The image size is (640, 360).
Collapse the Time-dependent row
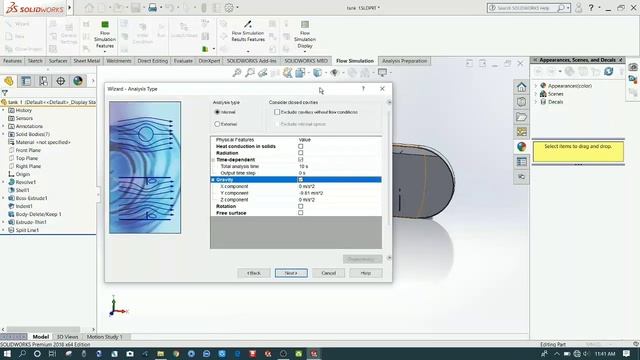point(213,160)
